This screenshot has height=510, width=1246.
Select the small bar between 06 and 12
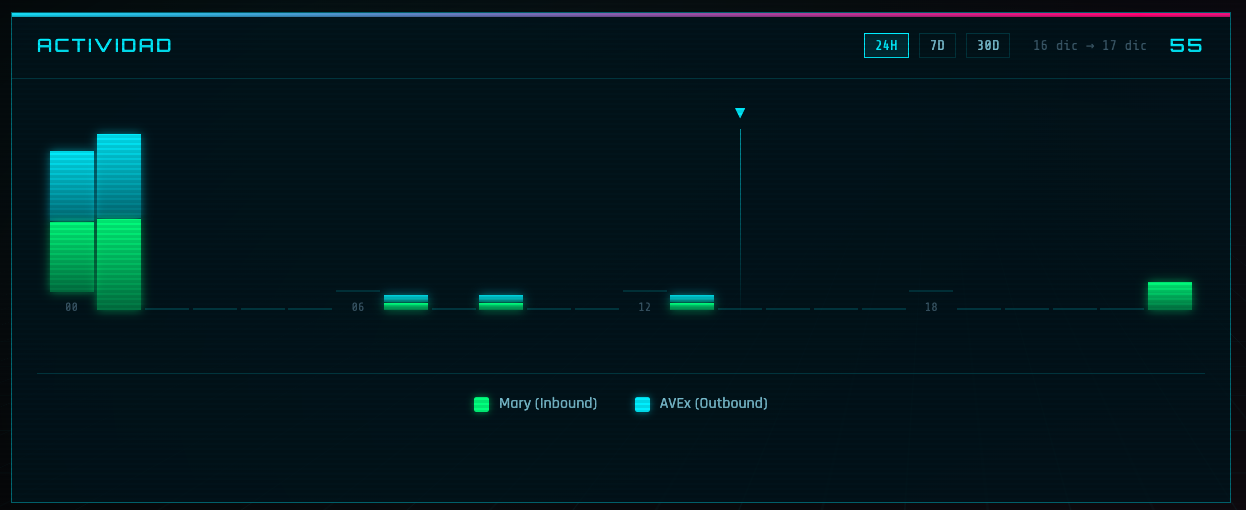tap(501, 302)
